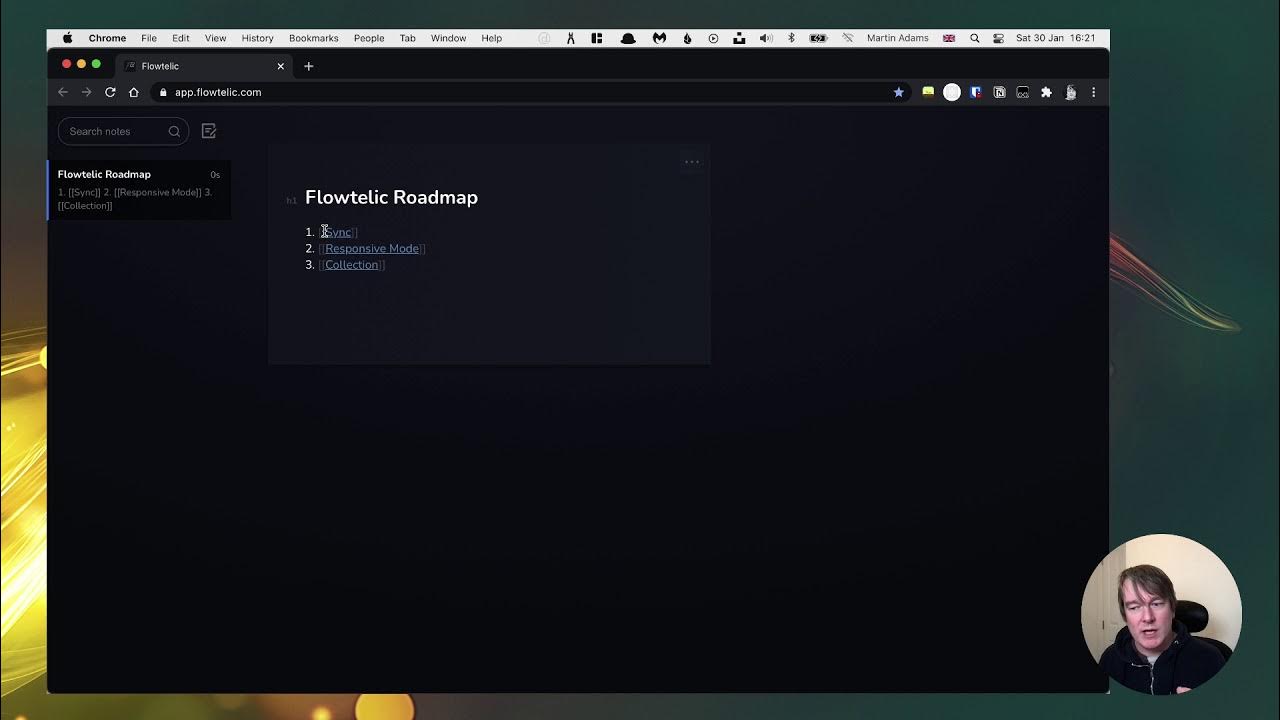Click the h1 marker beside the heading
The image size is (1280, 720).
291,200
